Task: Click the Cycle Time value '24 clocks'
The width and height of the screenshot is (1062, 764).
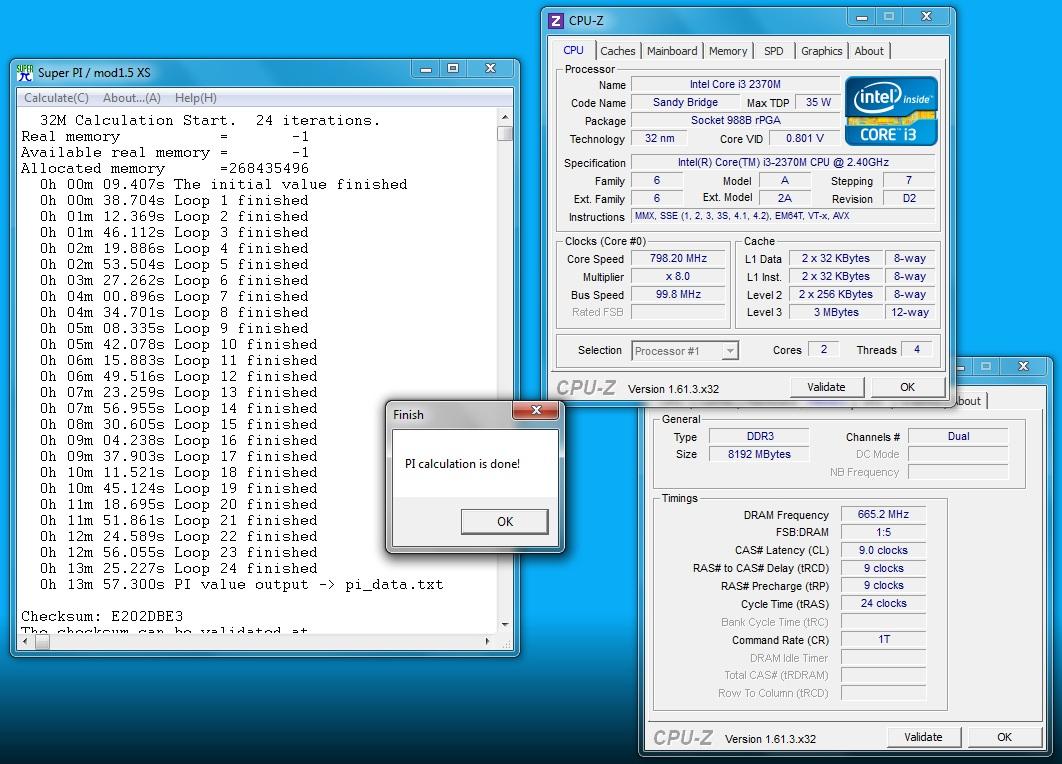Action: [x=883, y=603]
